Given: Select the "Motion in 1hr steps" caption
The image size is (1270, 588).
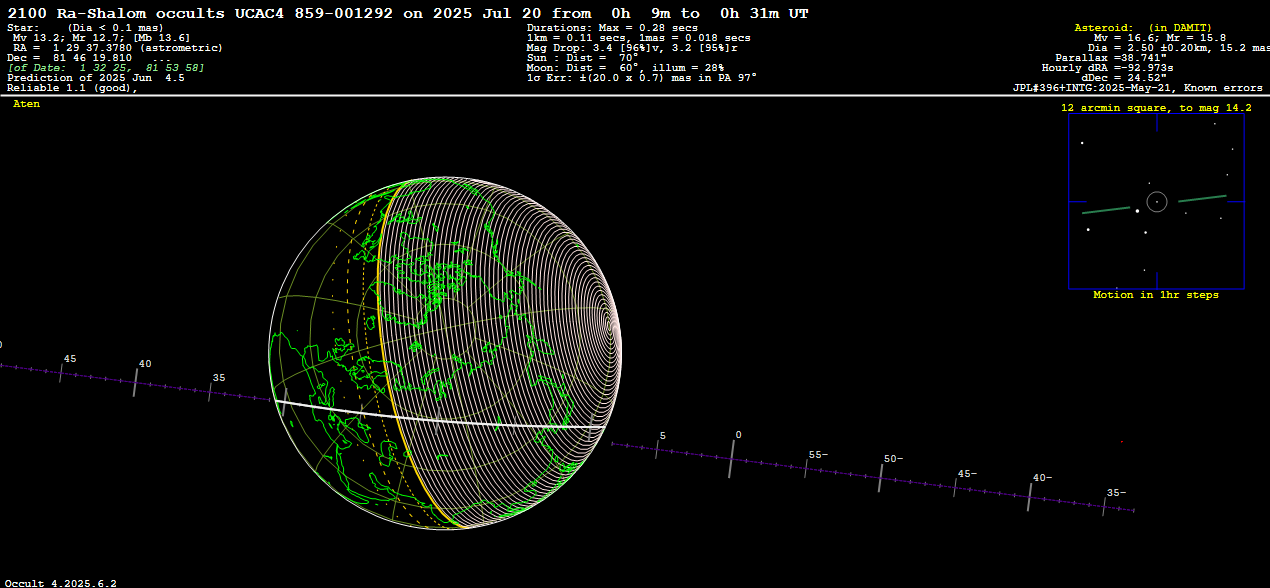Looking at the screenshot, I should pos(1156,295).
